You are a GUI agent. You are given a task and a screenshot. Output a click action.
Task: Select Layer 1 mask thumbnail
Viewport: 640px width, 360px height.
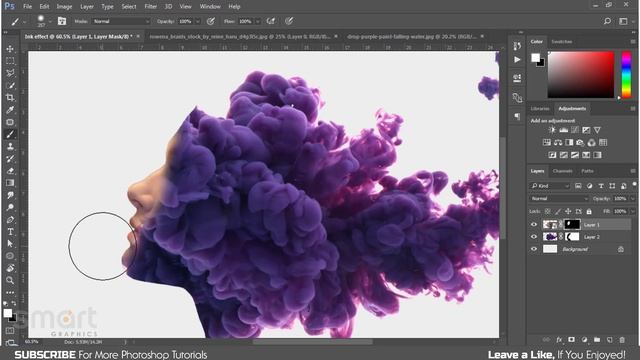click(x=572, y=224)
